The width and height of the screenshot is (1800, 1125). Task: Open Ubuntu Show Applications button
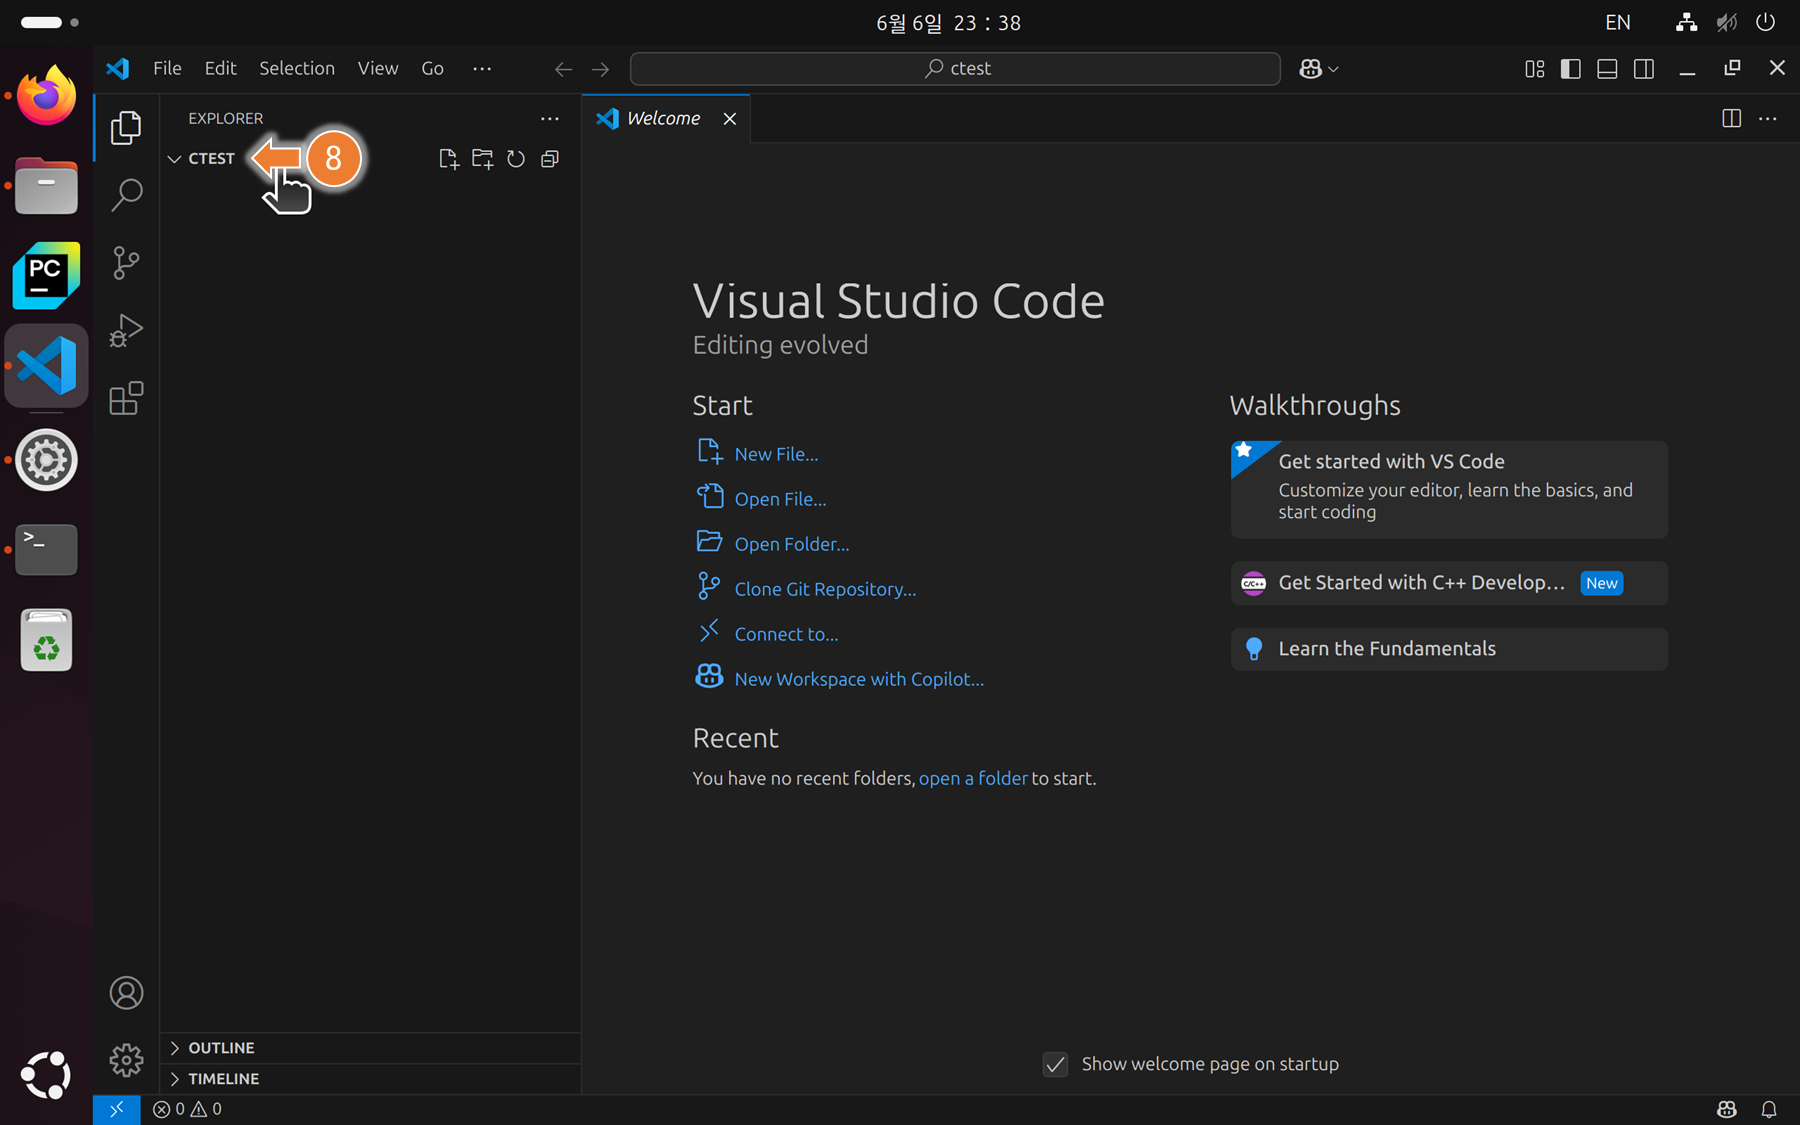pyautogui.click(x=46, y=1076)
